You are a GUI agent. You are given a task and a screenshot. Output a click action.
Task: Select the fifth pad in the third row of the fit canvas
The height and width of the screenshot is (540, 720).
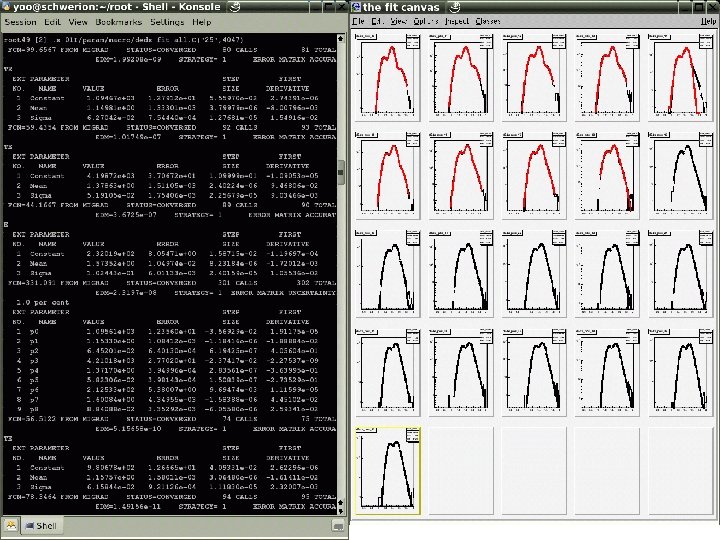point(681,274)
